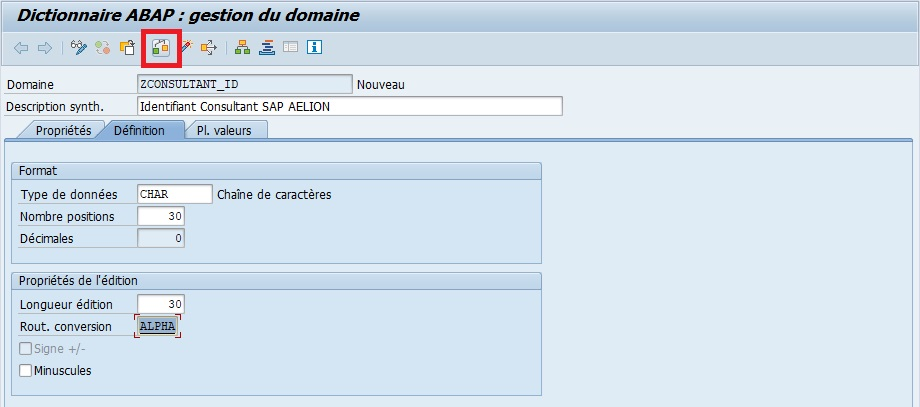The image size is (920, 407).
Task: Activate the domain with the magic wand icon
Action: 185,48
